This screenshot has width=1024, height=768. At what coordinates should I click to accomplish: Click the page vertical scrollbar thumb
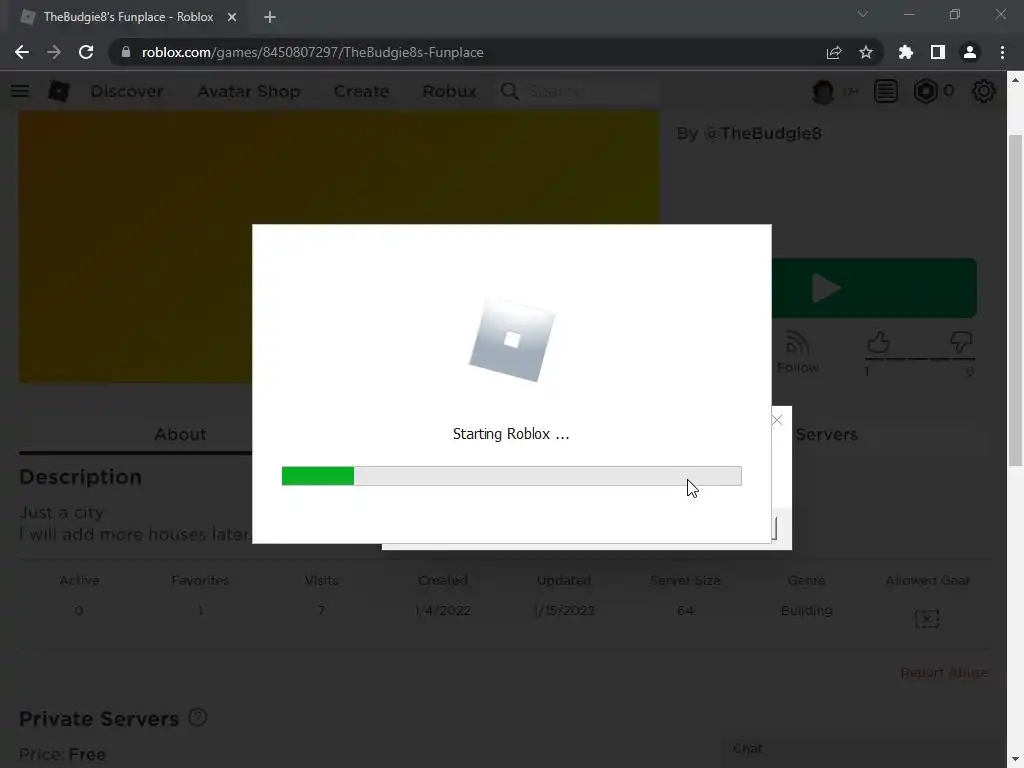[1015, 300]
